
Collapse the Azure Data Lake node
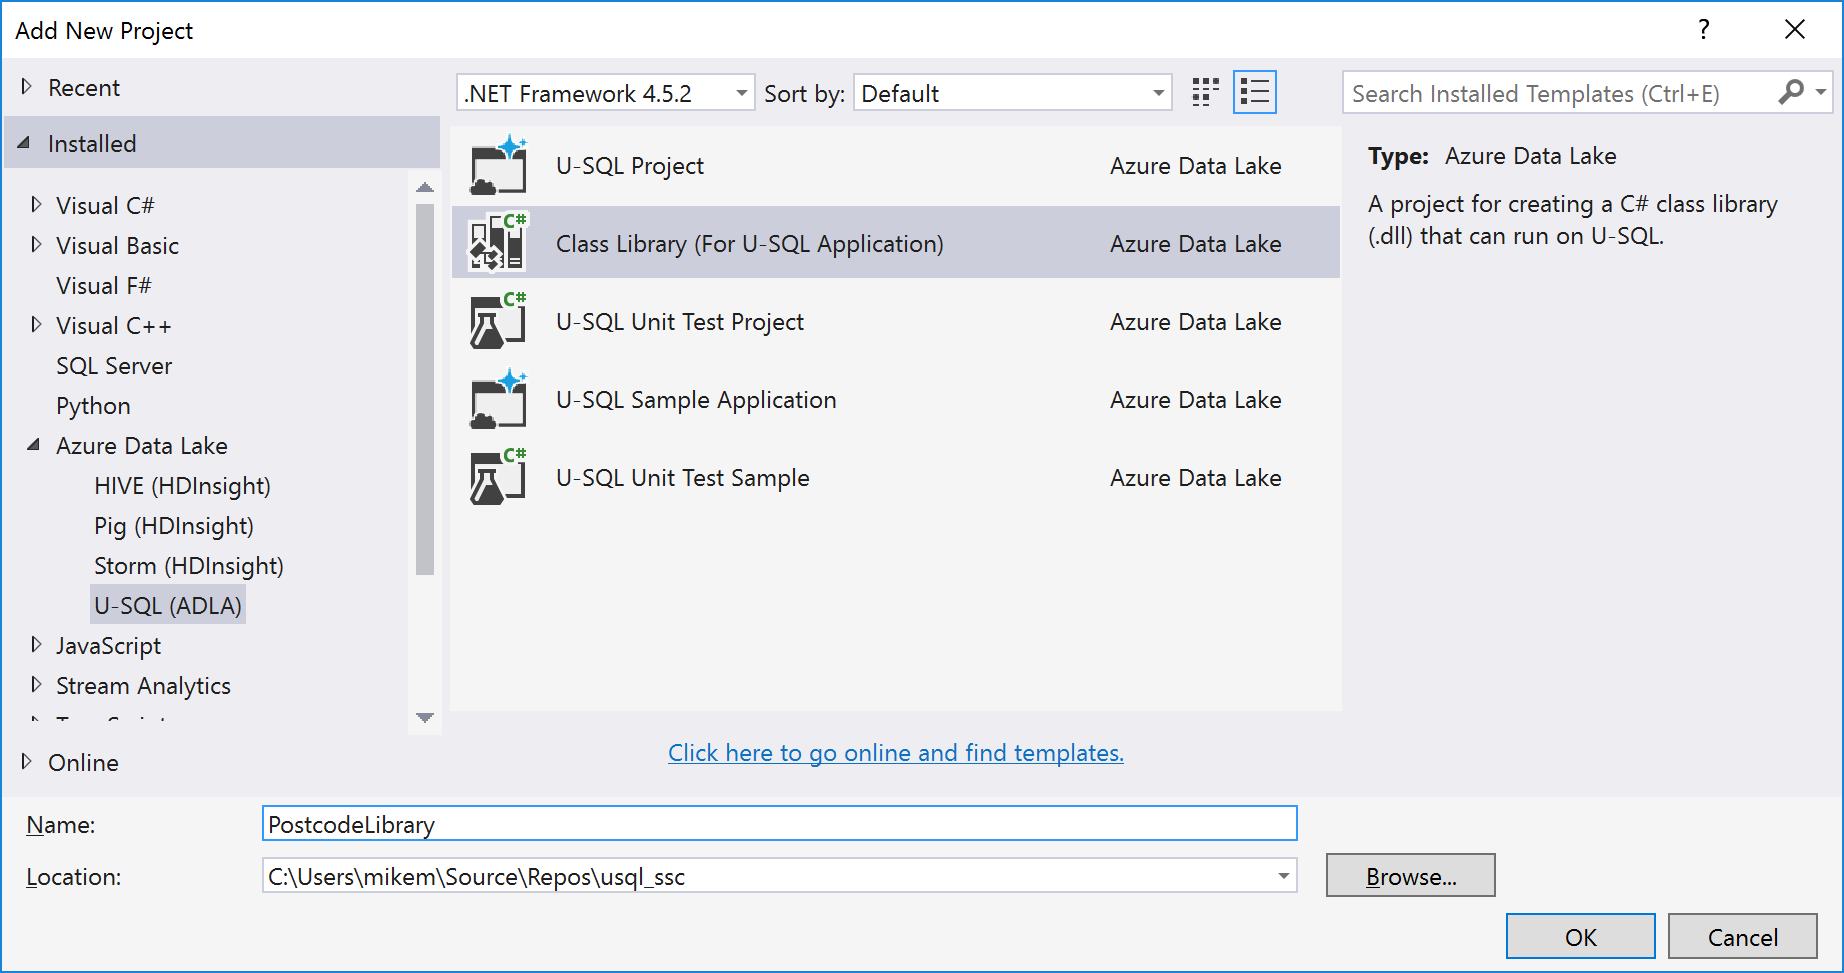pos(35,445)
